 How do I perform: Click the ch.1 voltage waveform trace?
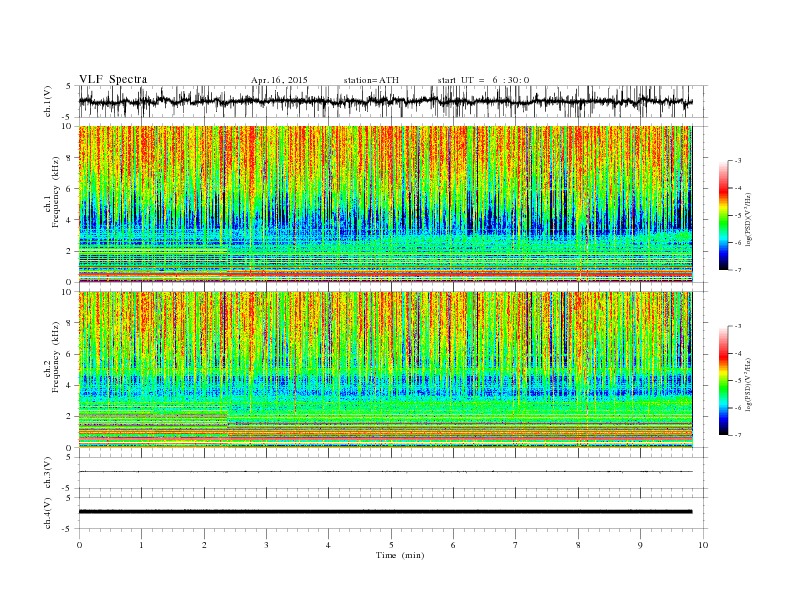385,101
